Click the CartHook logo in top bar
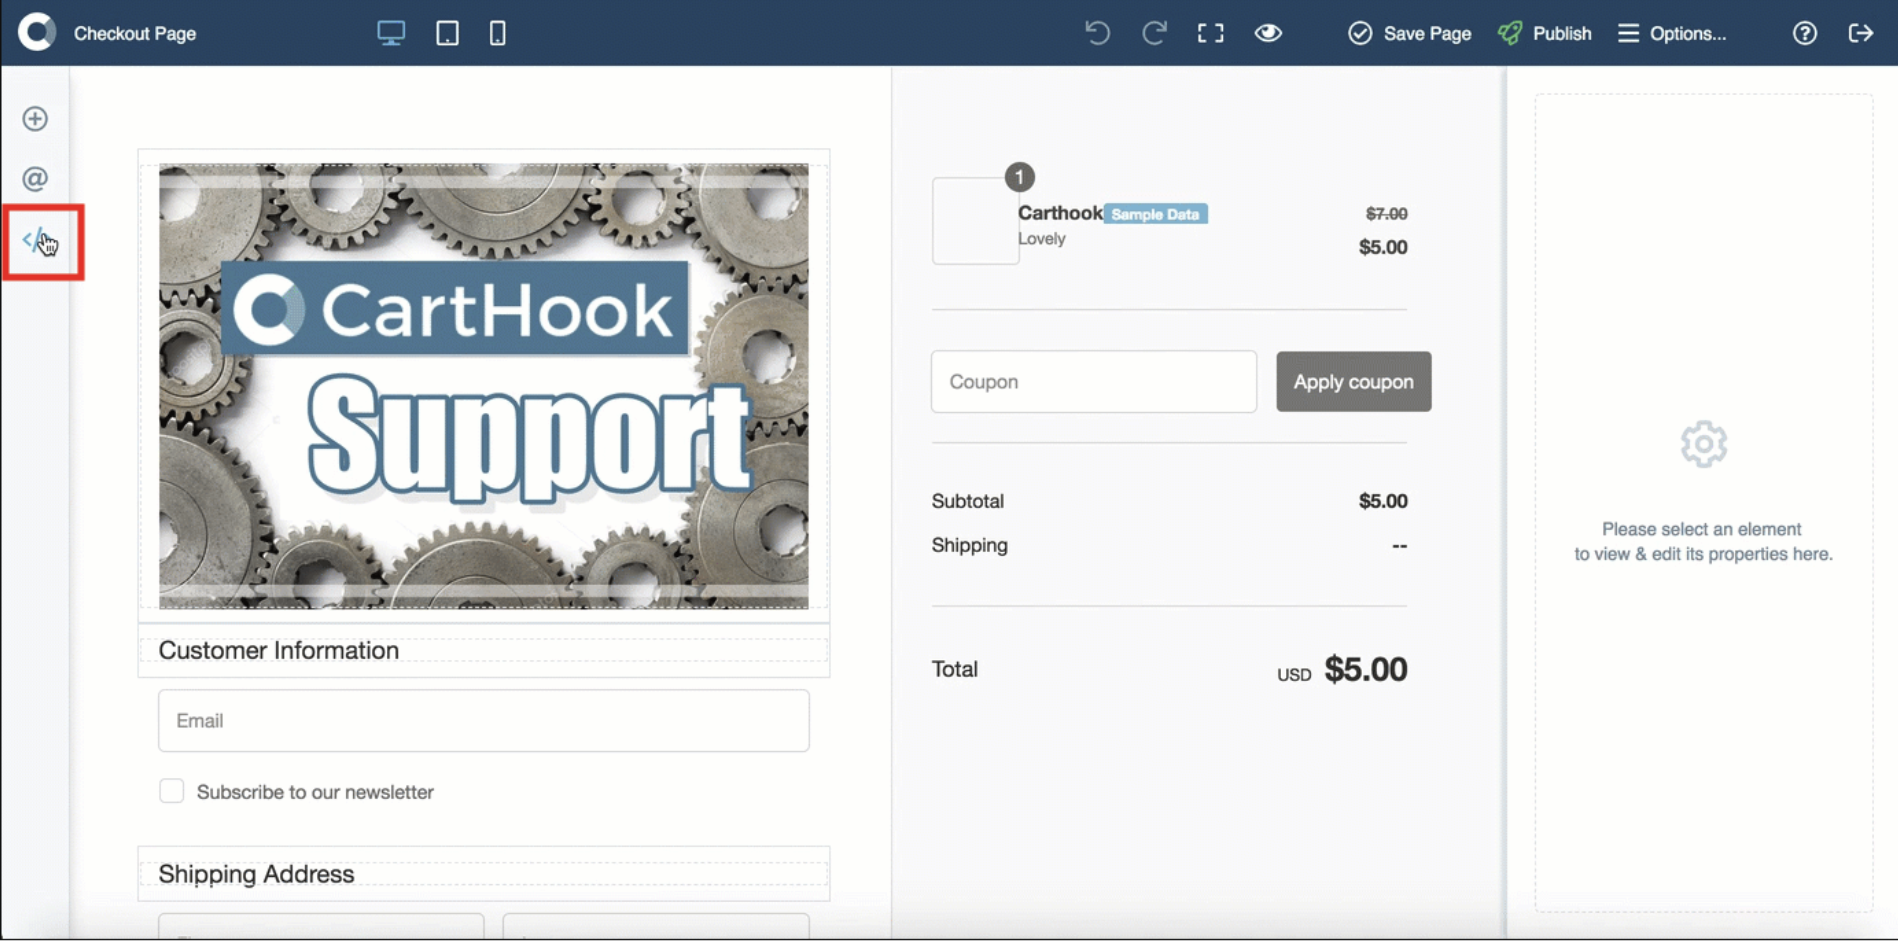The height and width of the screenshot is (946, 1898). [x=37, y=32]
